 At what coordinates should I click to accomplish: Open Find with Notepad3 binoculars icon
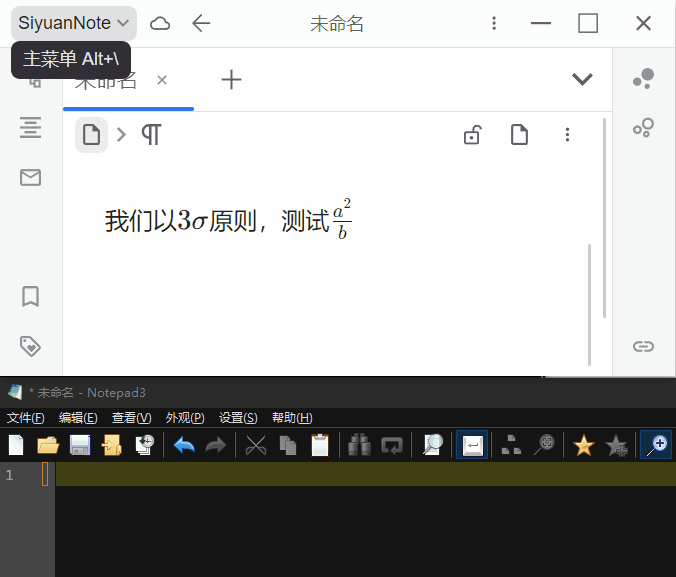[360, 445]
